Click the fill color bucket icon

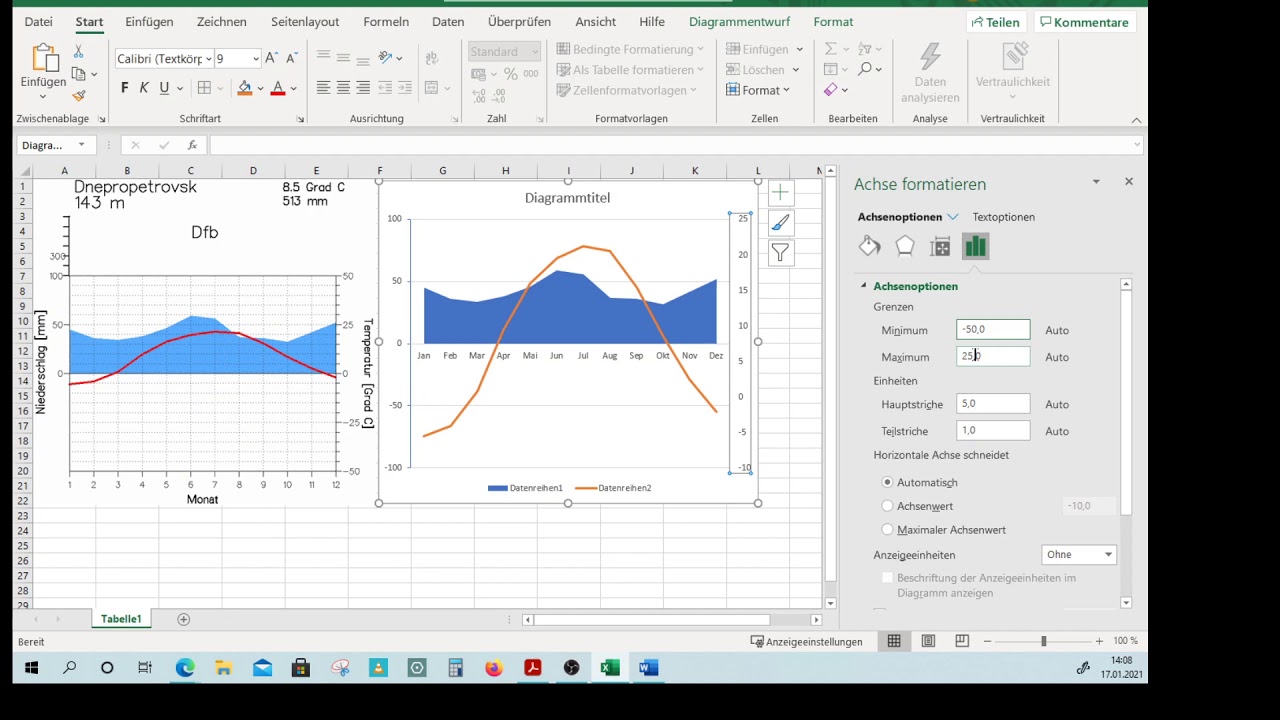[x=244, y=88]
